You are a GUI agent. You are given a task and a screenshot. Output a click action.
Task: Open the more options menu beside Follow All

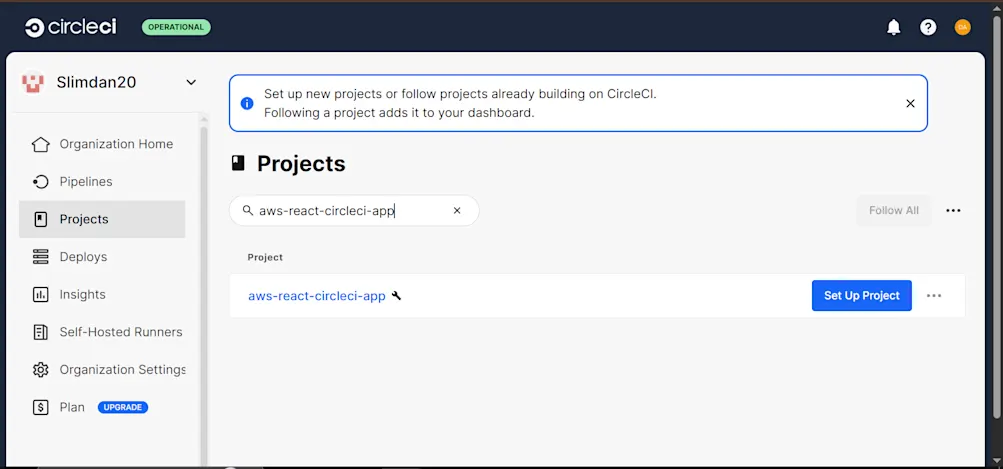point(953,211)
